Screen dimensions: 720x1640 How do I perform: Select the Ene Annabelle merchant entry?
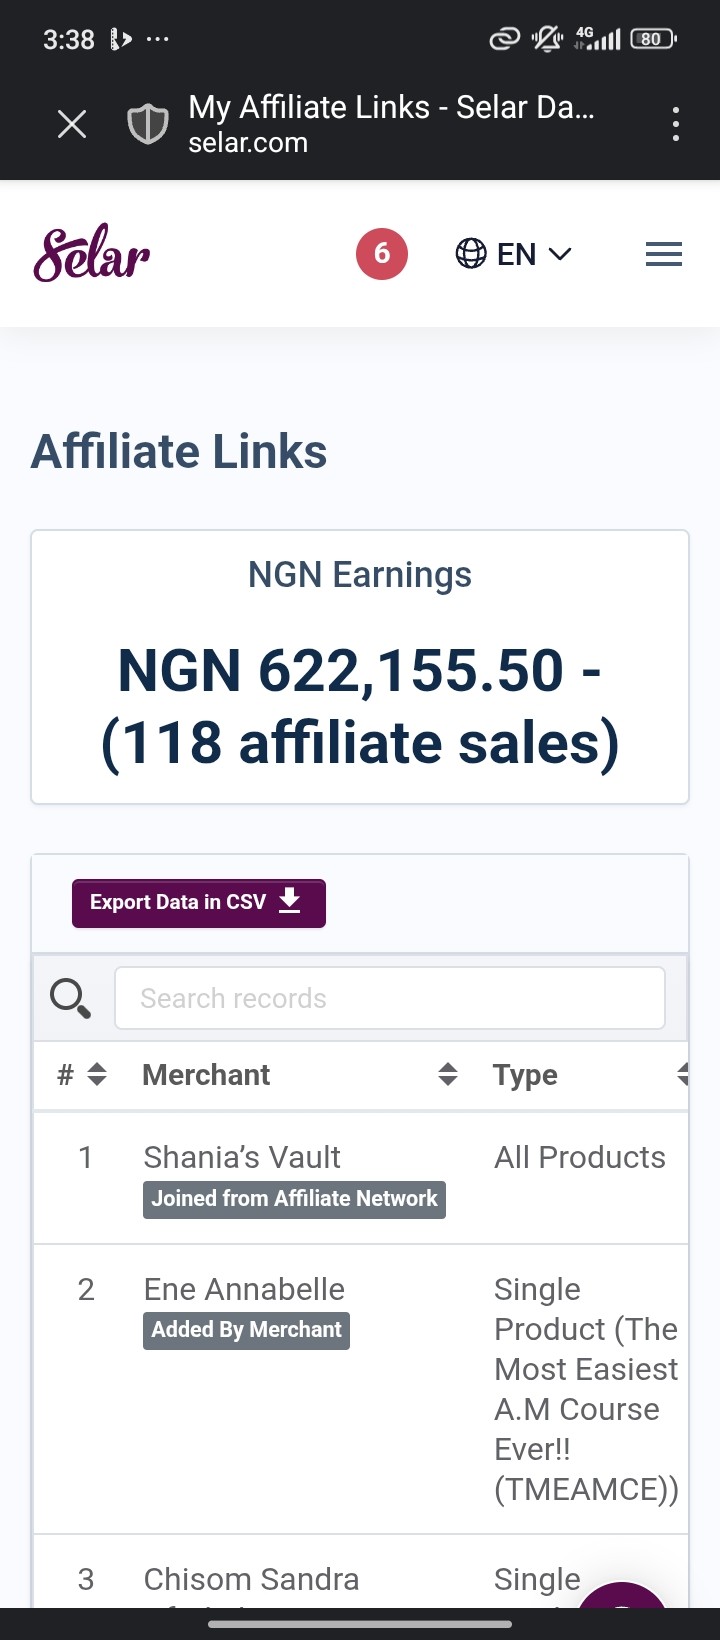(244, 1289)
